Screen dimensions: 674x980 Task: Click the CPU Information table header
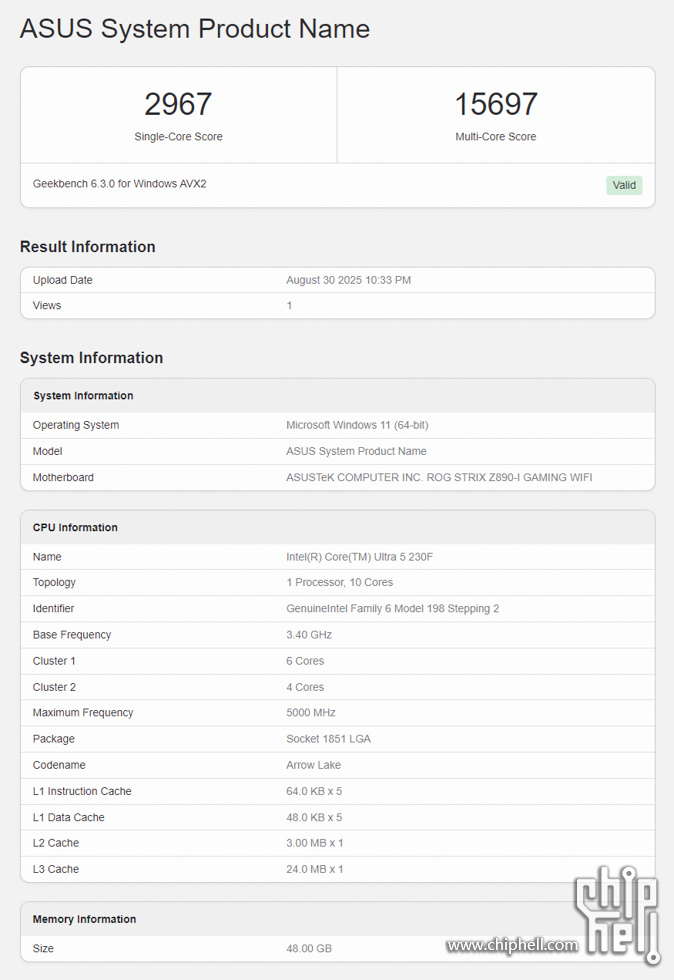[75, 528]
